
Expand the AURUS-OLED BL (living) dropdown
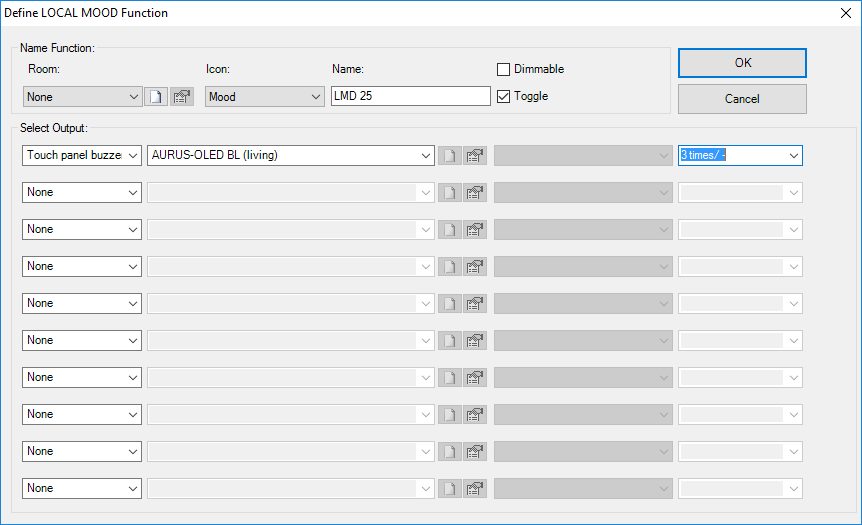tap(290, 155)
